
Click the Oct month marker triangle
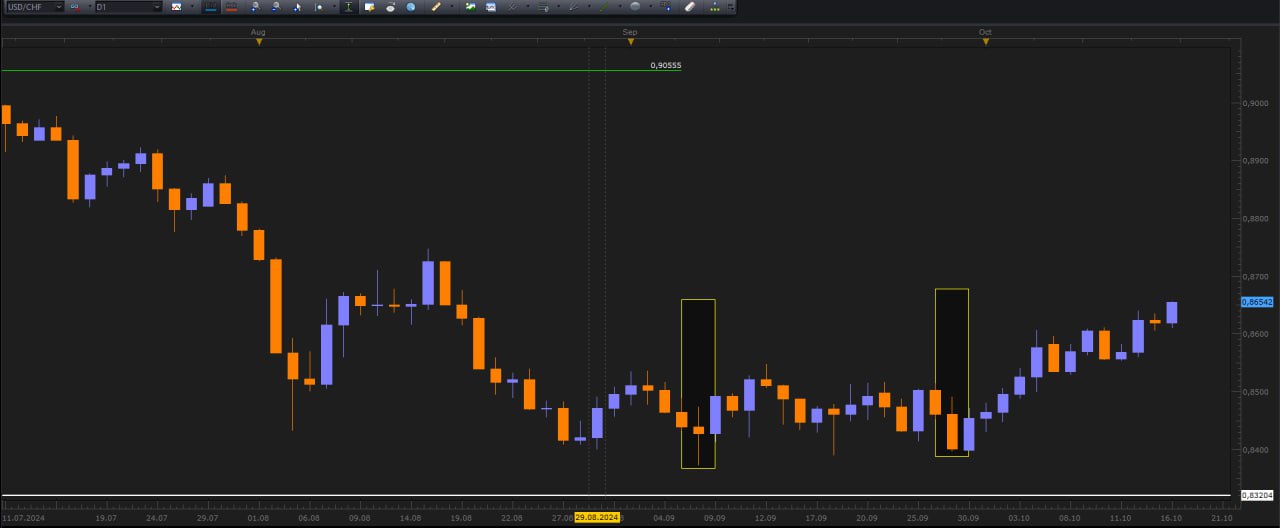[986, 41]
